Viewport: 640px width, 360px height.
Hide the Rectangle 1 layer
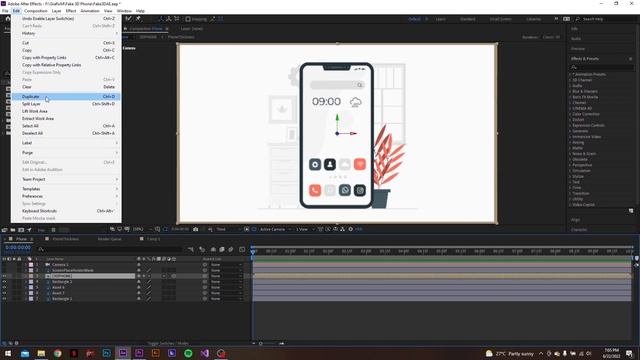pyautogui.click(x=4, y=299)
